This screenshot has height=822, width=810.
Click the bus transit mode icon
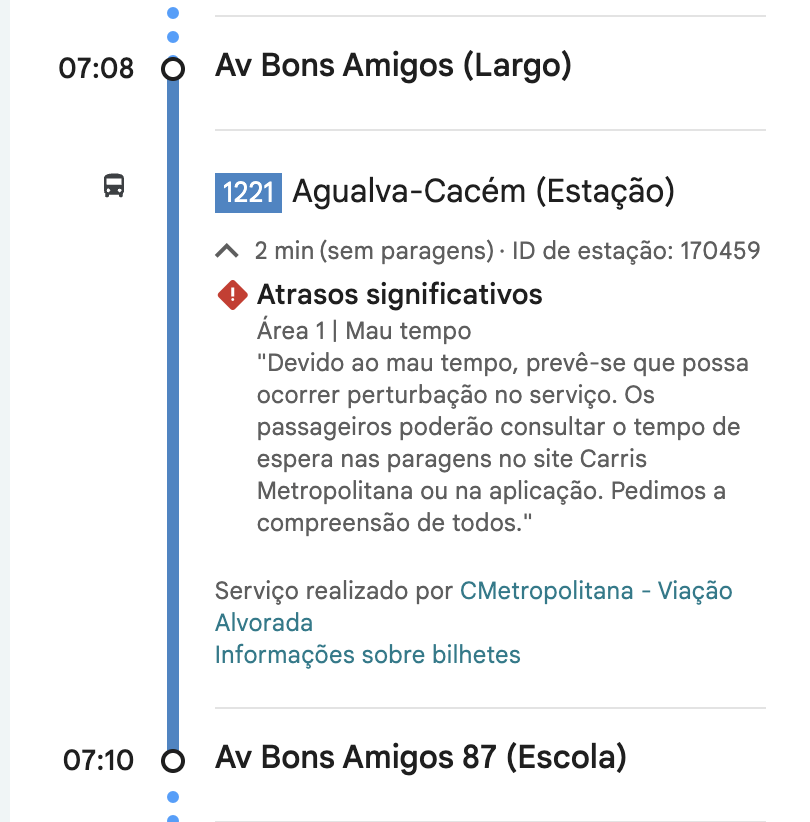click(115, 185)
